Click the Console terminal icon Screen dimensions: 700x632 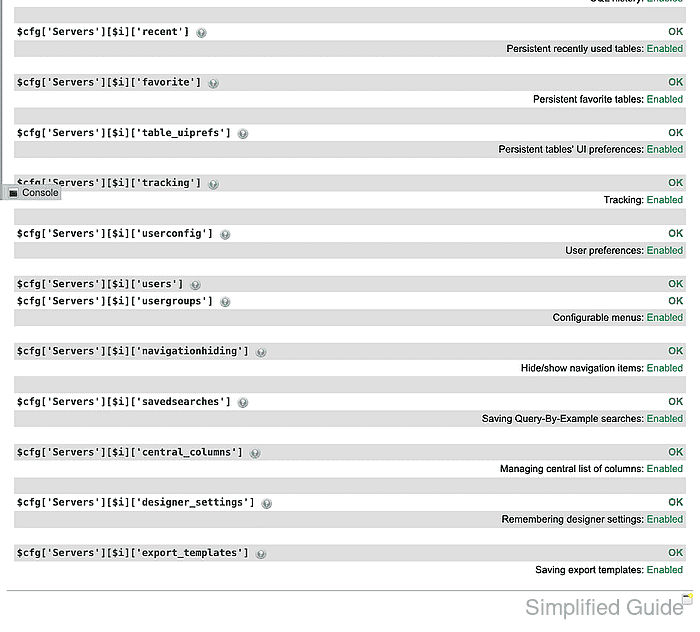pos(13,193)
